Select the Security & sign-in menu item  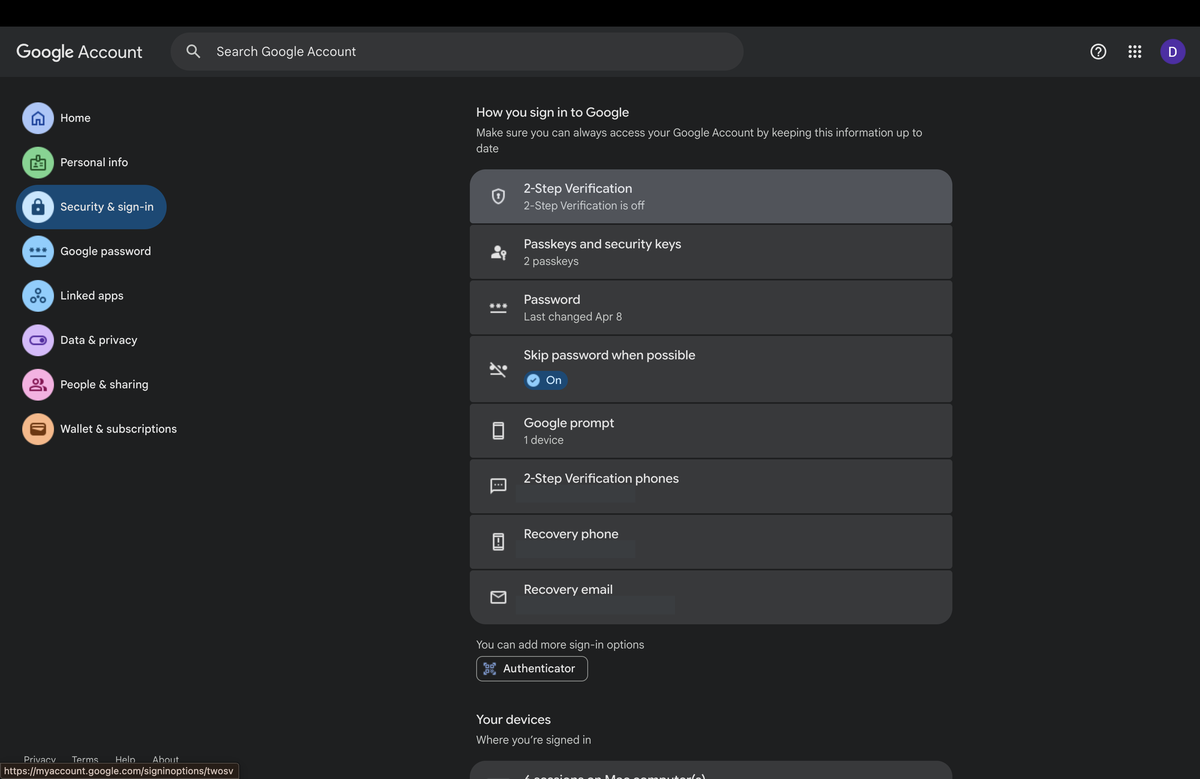91,207
